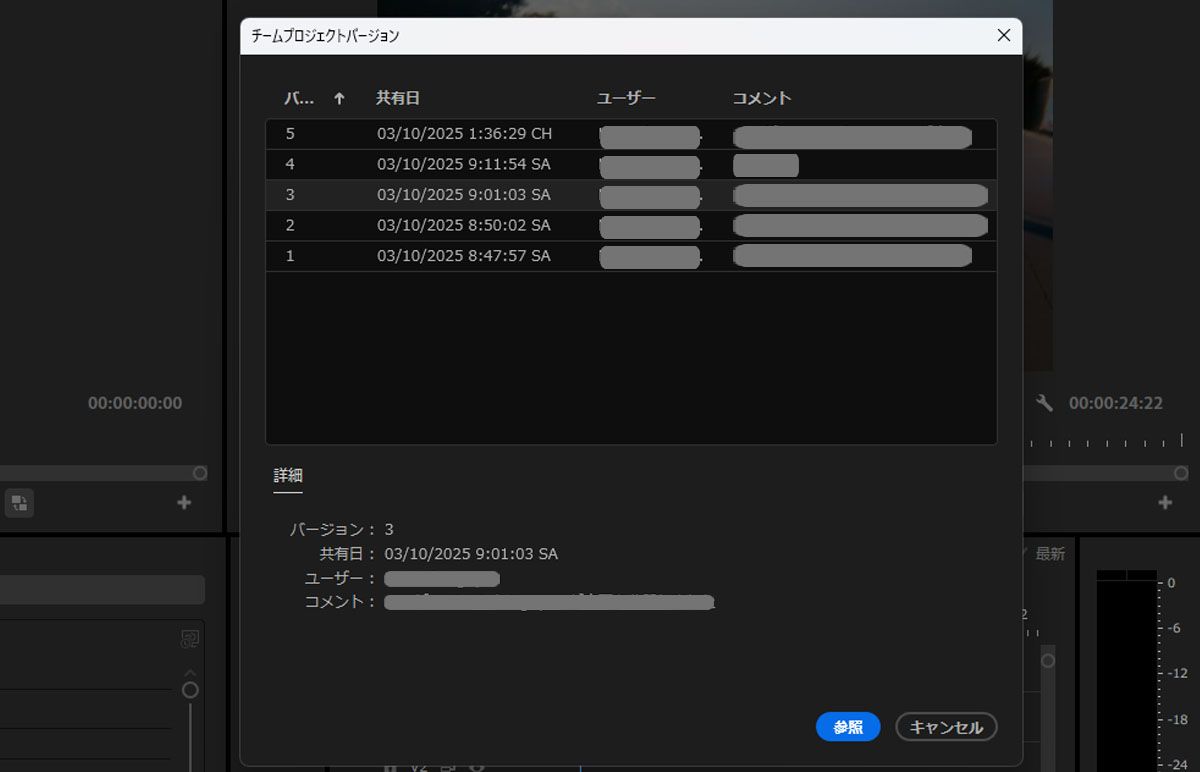Sort by the バ... version column header
Image resolution: width=1200 pixels, height=772 pixels.
pos(299,98)
